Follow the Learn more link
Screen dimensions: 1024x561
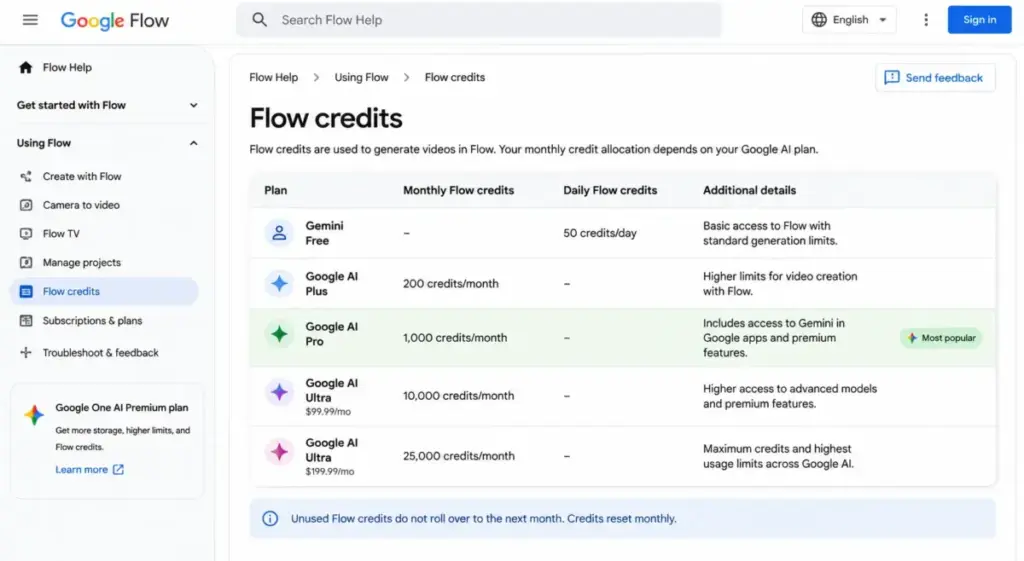82,470
